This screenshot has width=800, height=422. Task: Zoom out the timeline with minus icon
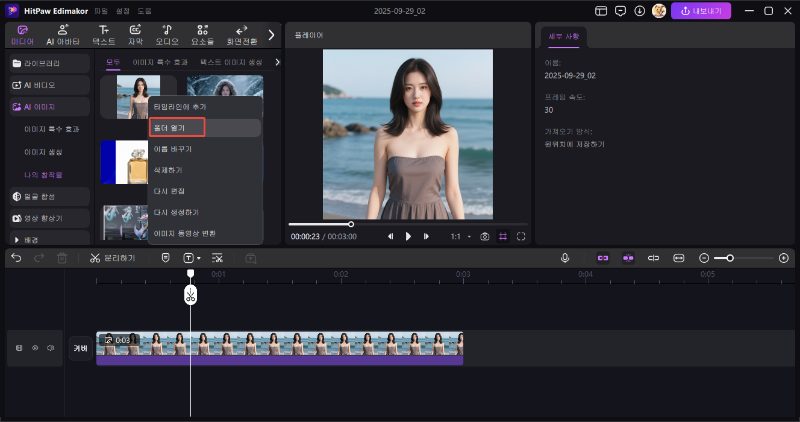coord(704,258)
